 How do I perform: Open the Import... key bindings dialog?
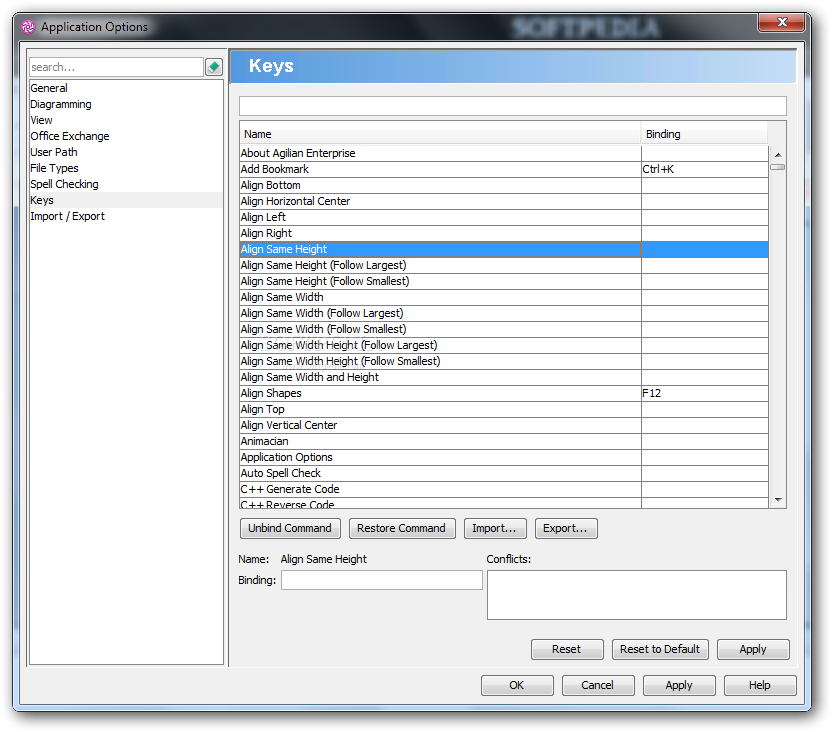click(x=495, y=528)
